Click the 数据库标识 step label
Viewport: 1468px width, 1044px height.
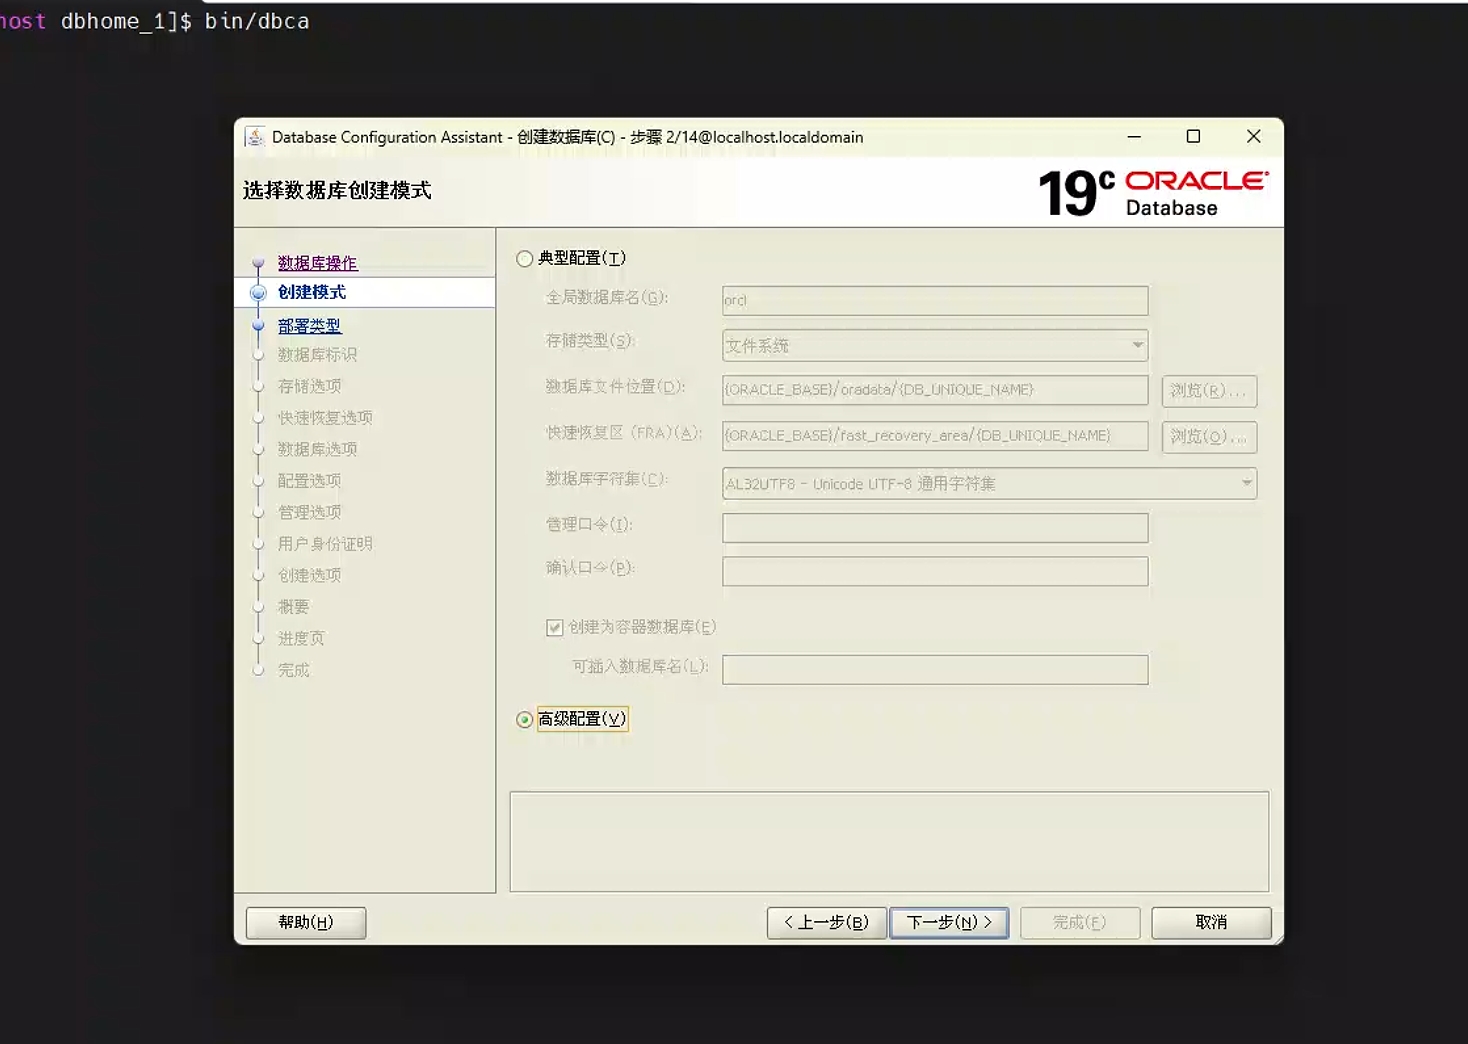point(317,355)
